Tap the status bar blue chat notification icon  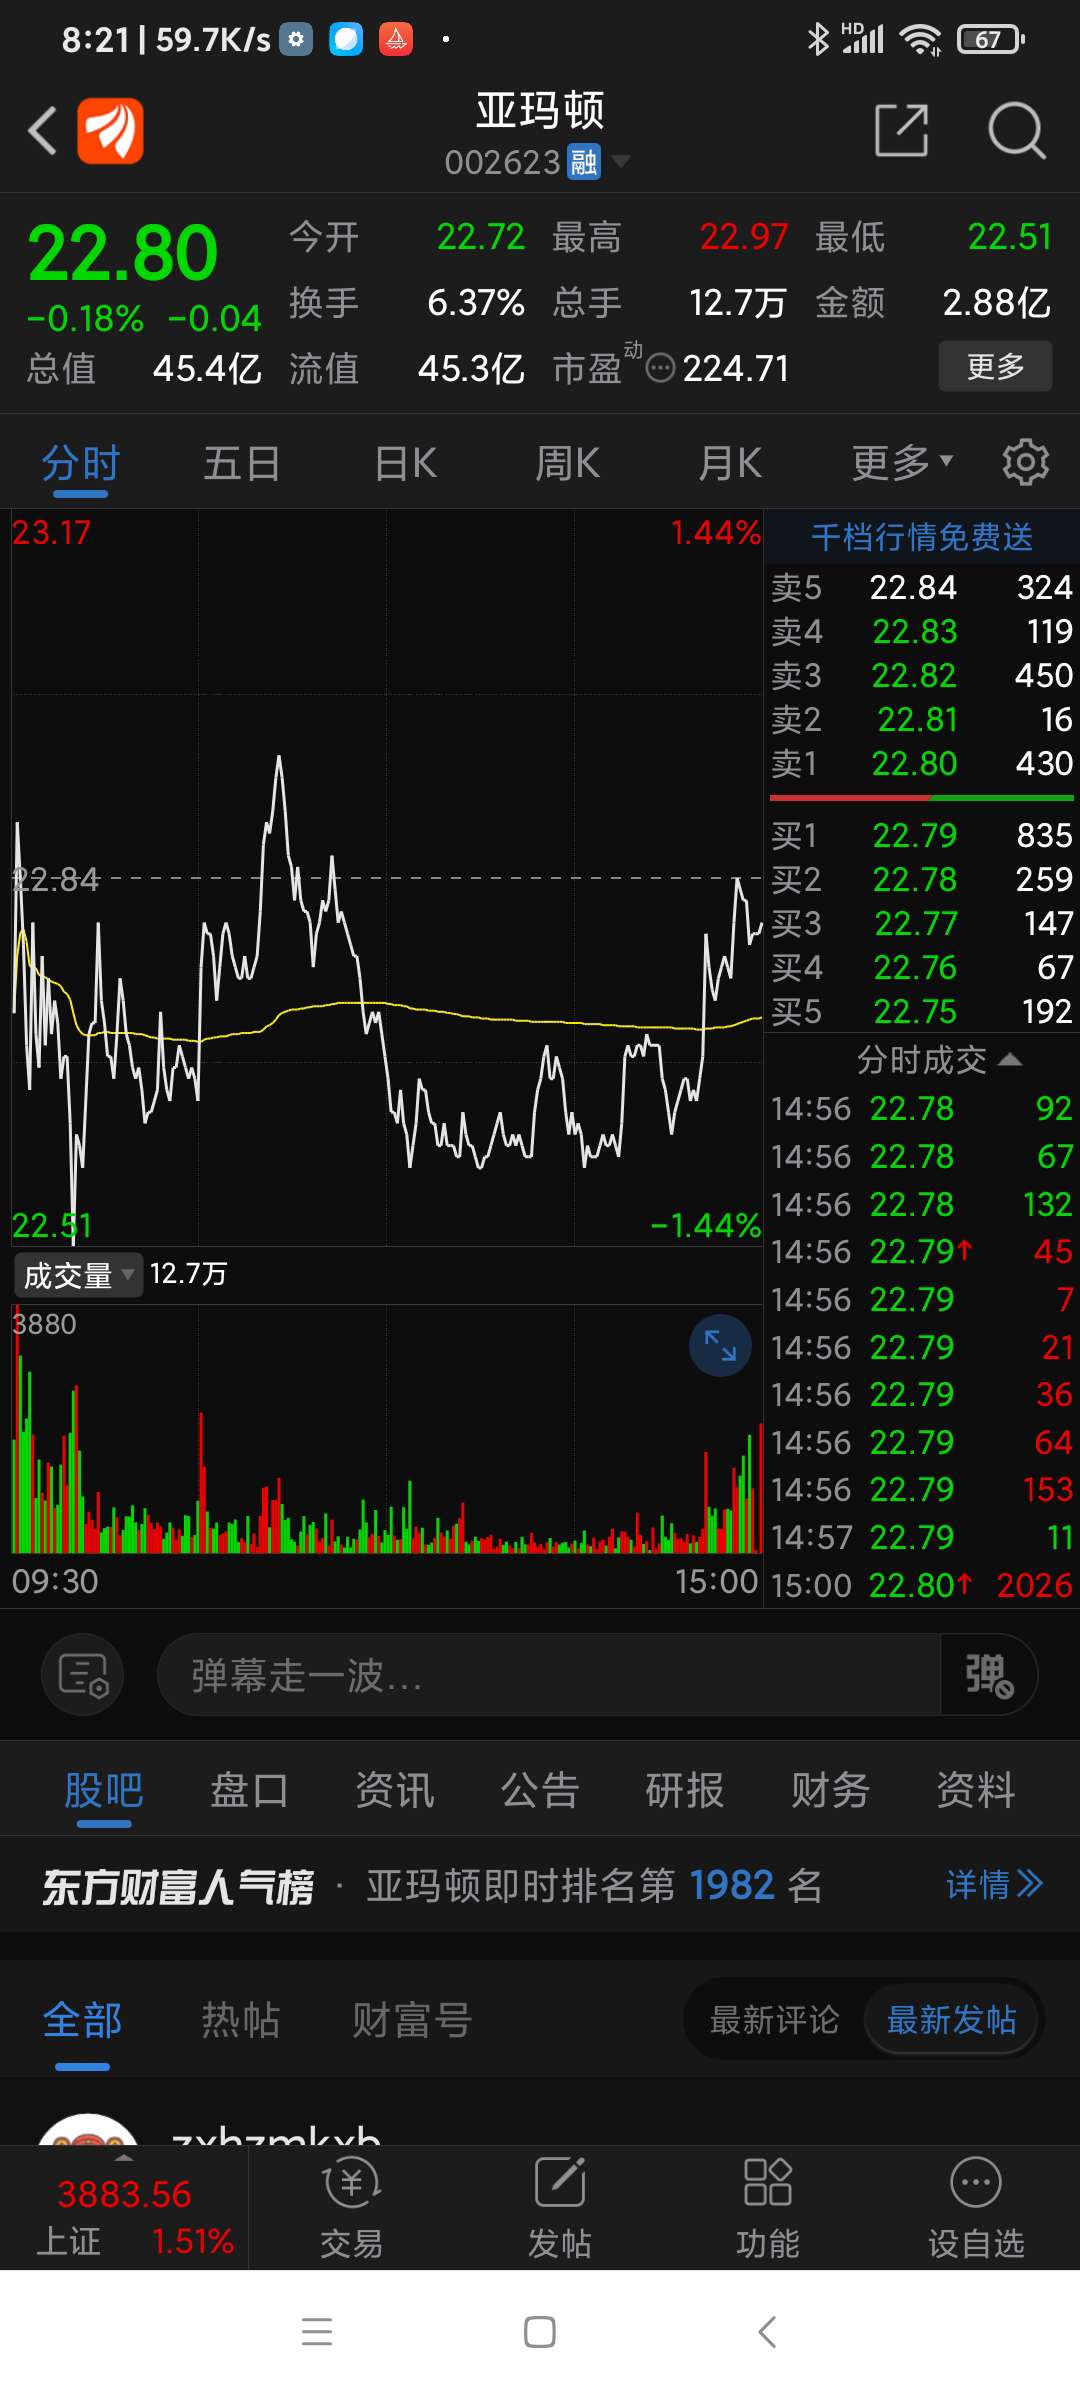coord(346,39)
